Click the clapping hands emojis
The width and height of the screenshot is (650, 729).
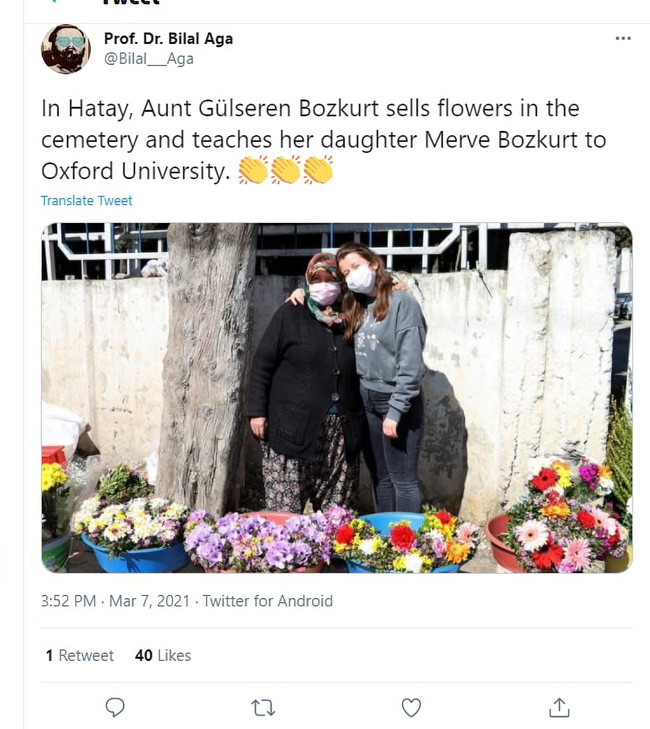pos(286,171)
